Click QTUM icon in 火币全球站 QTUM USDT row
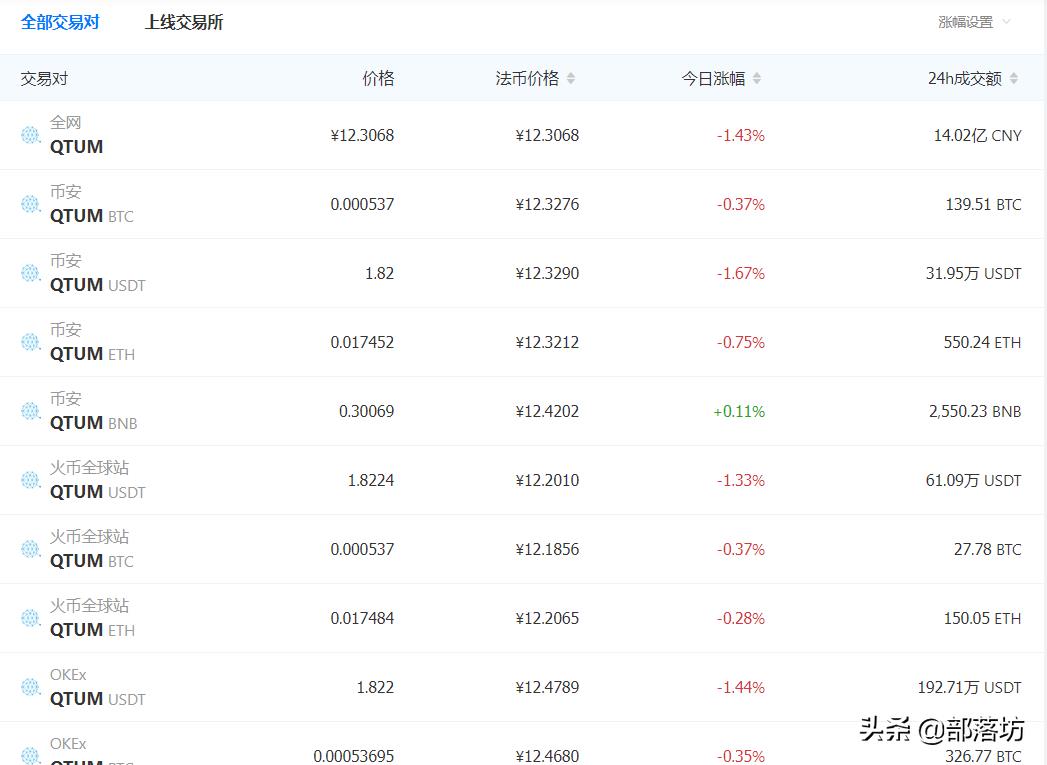Screen dimensions: 1047x765 click(x=31, y=480)
